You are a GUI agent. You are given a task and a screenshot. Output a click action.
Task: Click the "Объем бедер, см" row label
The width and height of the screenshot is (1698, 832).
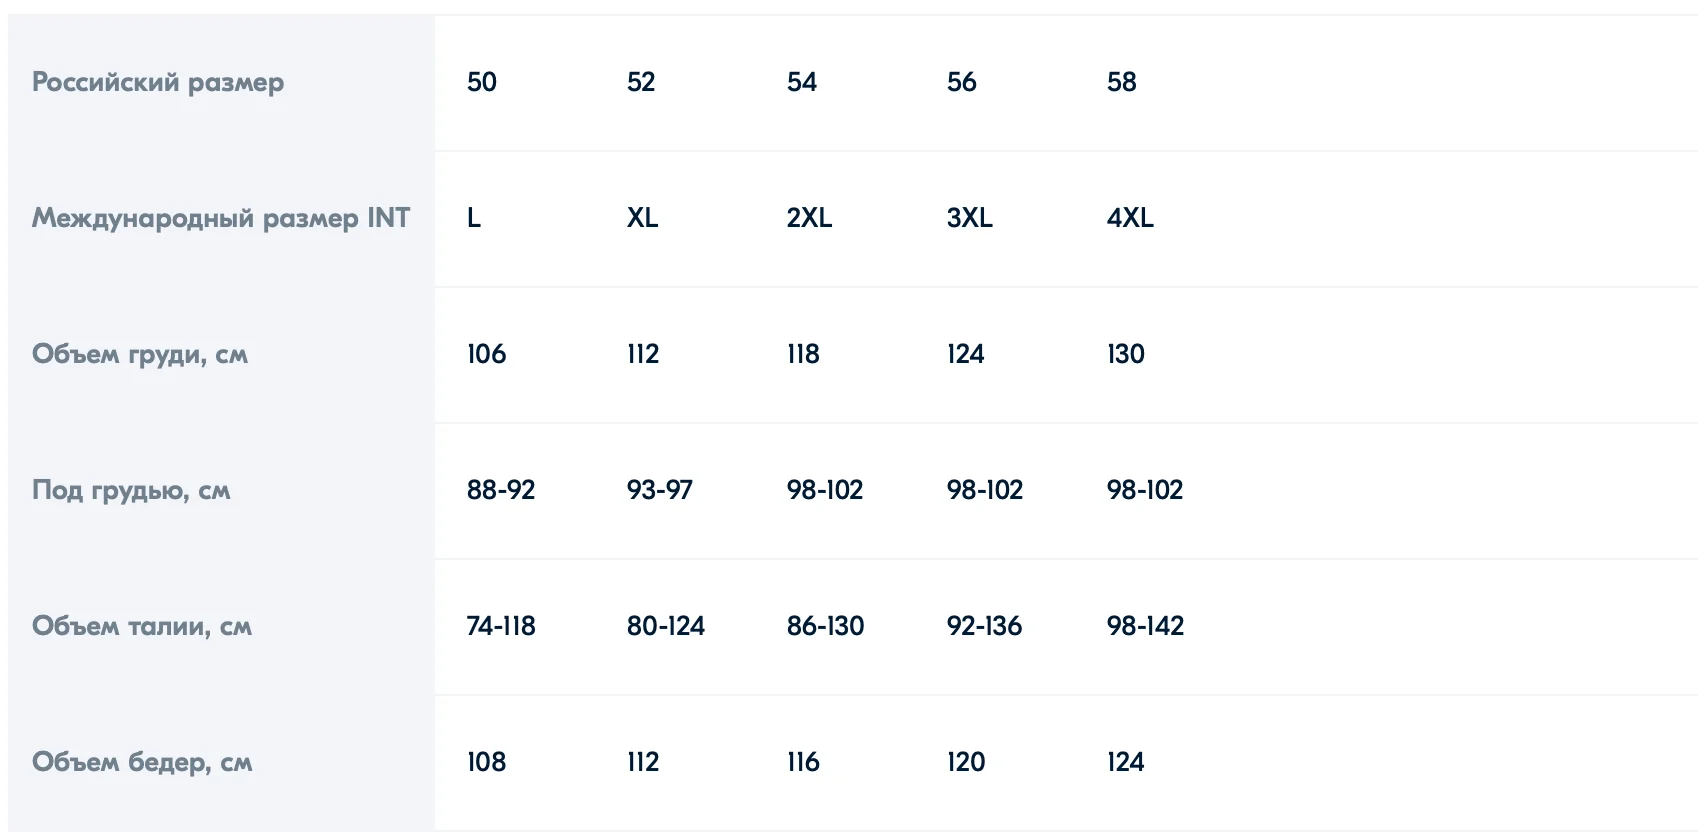(142, 762)
